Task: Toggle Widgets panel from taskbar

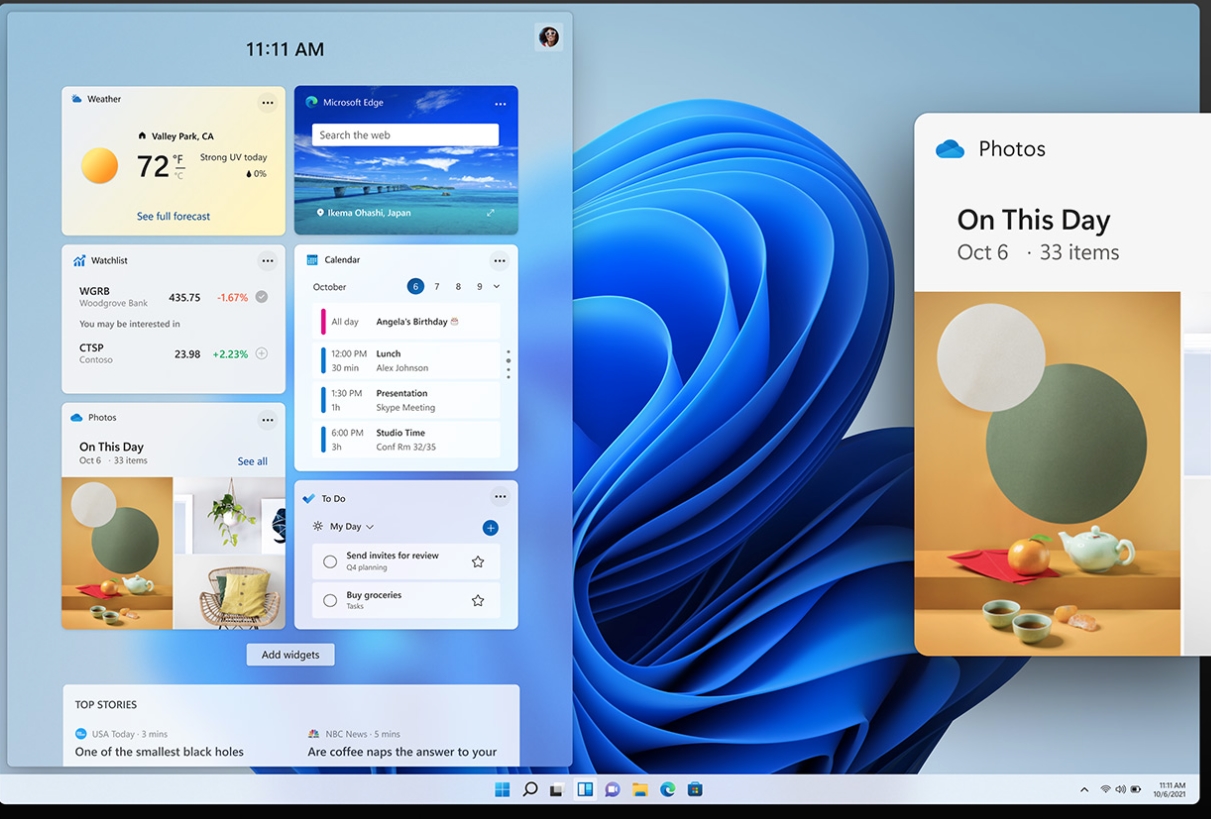Action: (x=585, y=790)
